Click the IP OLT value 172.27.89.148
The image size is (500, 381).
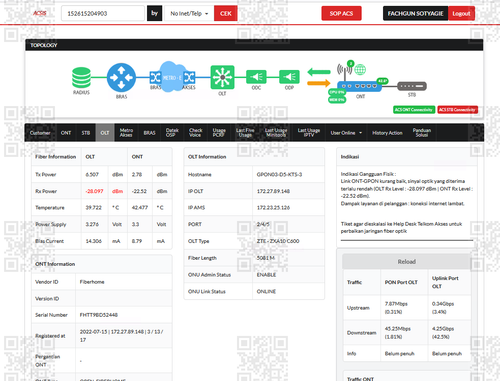click(273, 191)
